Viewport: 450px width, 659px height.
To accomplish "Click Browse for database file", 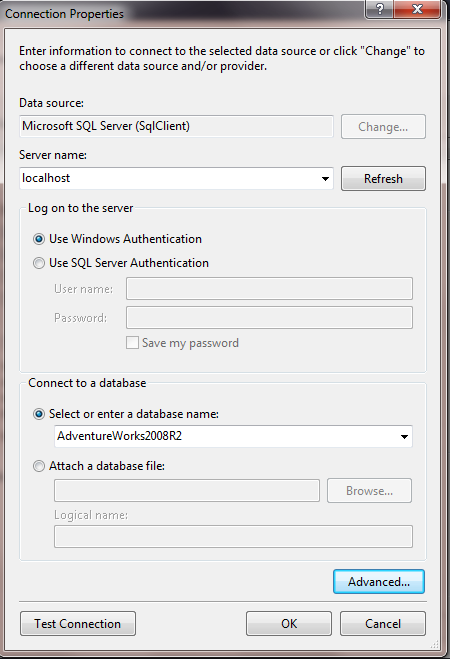I will [369, 490].
